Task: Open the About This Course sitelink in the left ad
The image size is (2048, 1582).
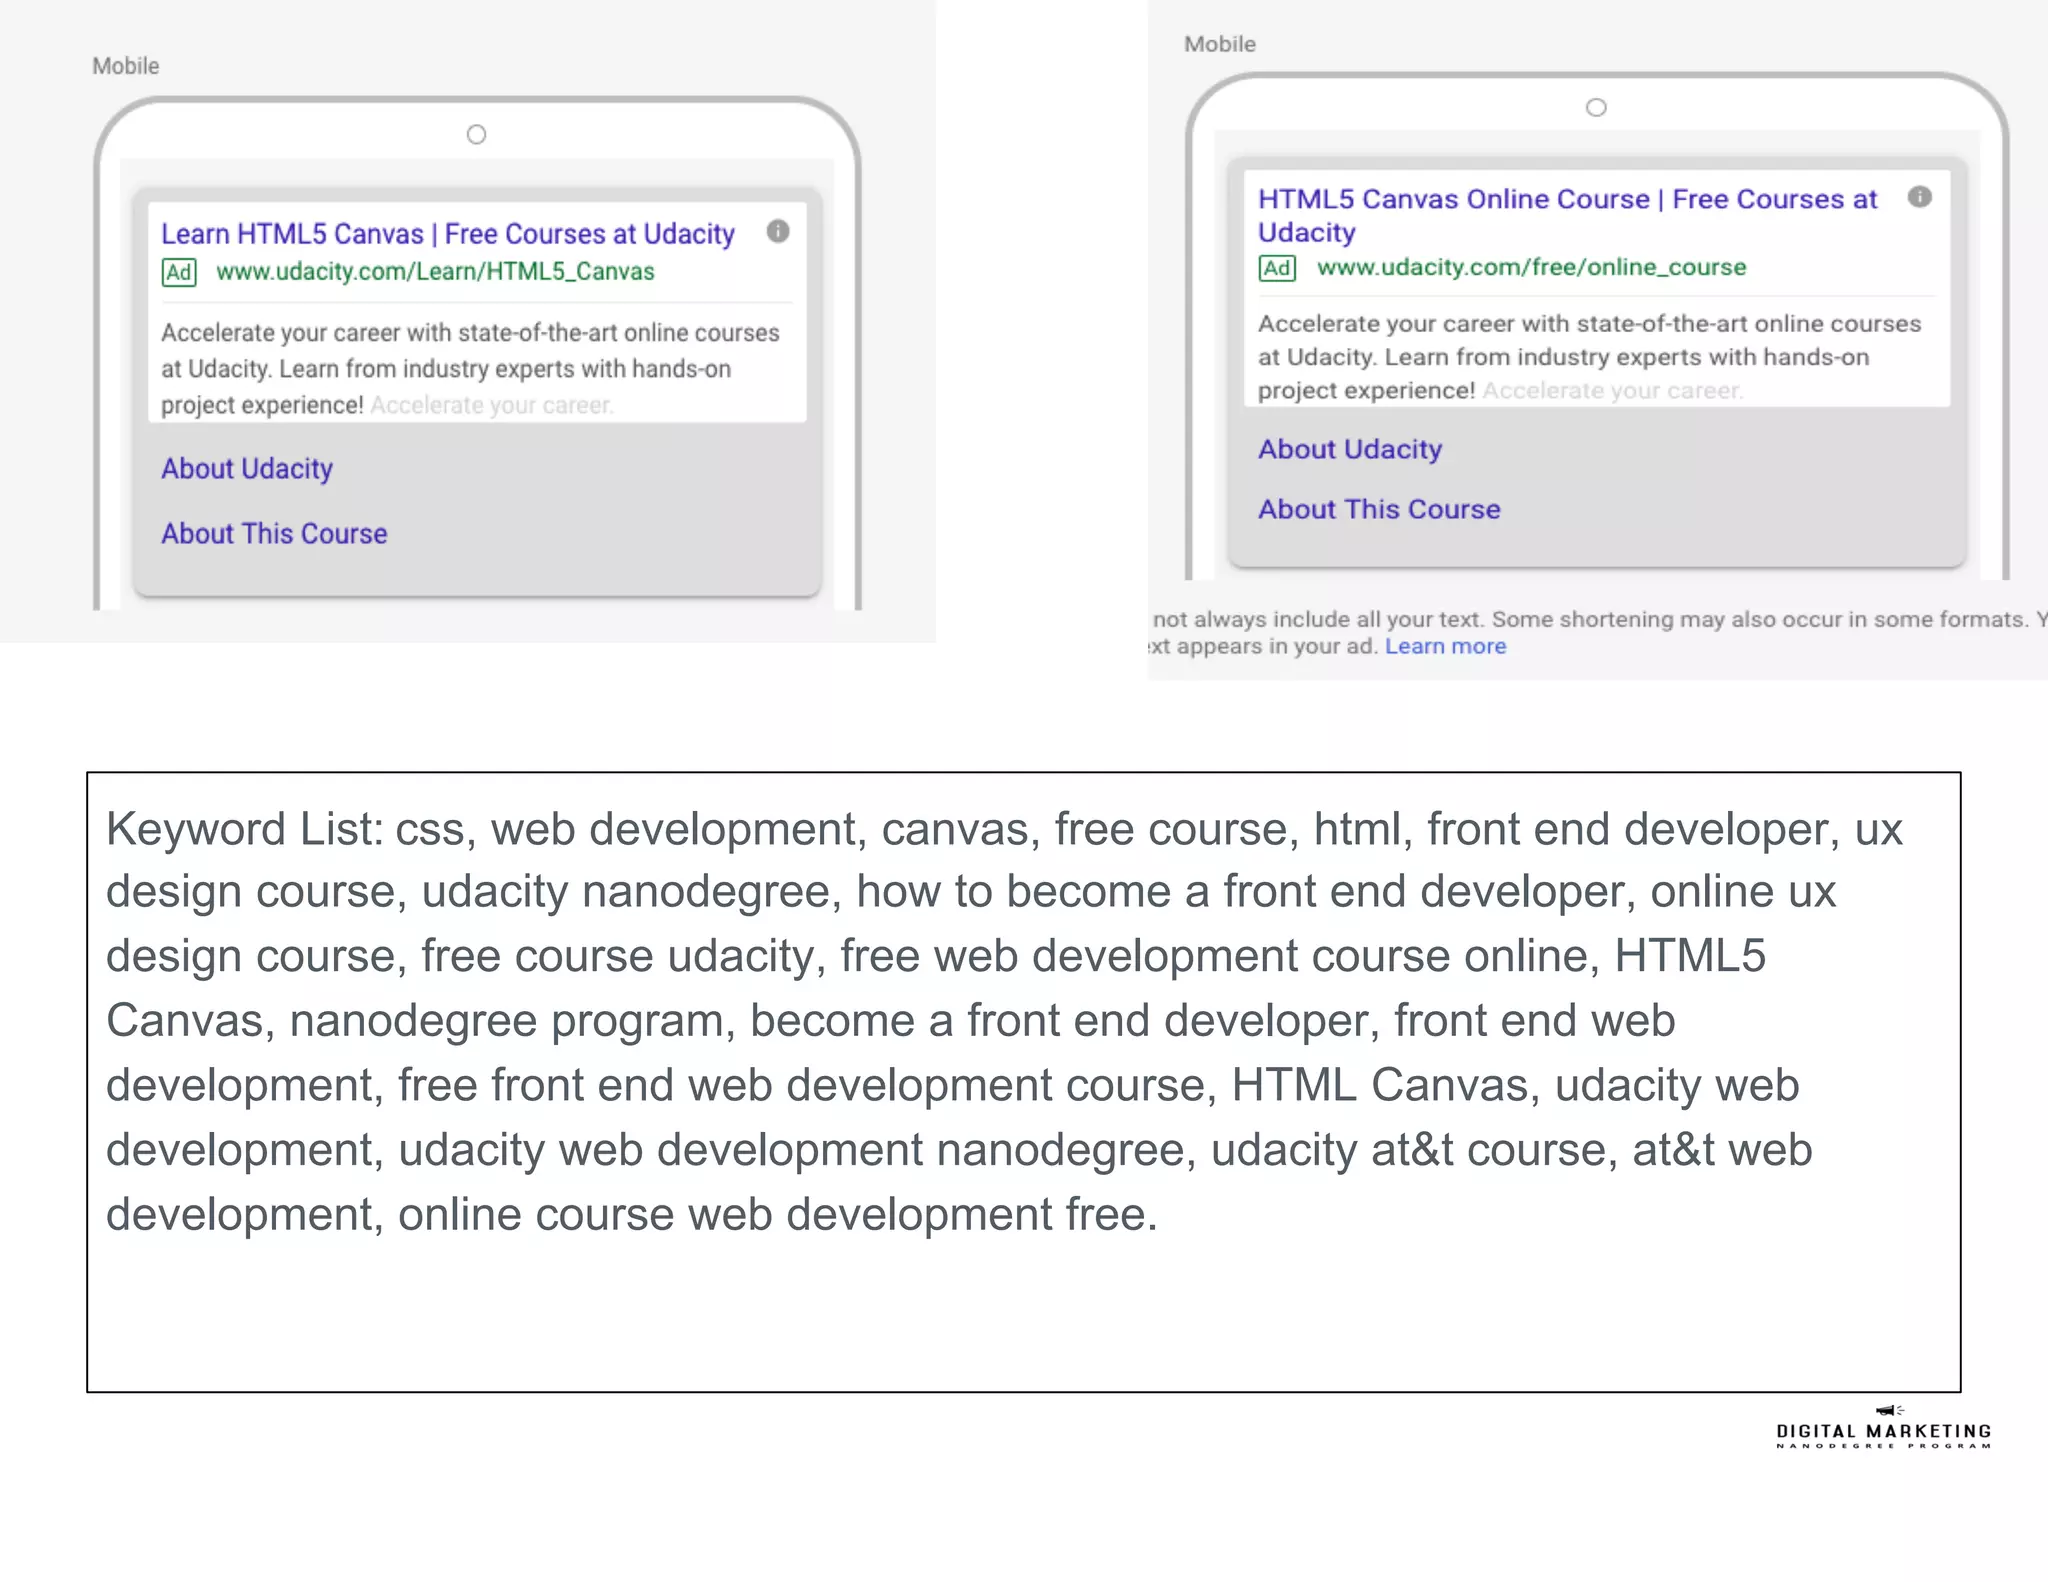Action: tap(274, 534)
